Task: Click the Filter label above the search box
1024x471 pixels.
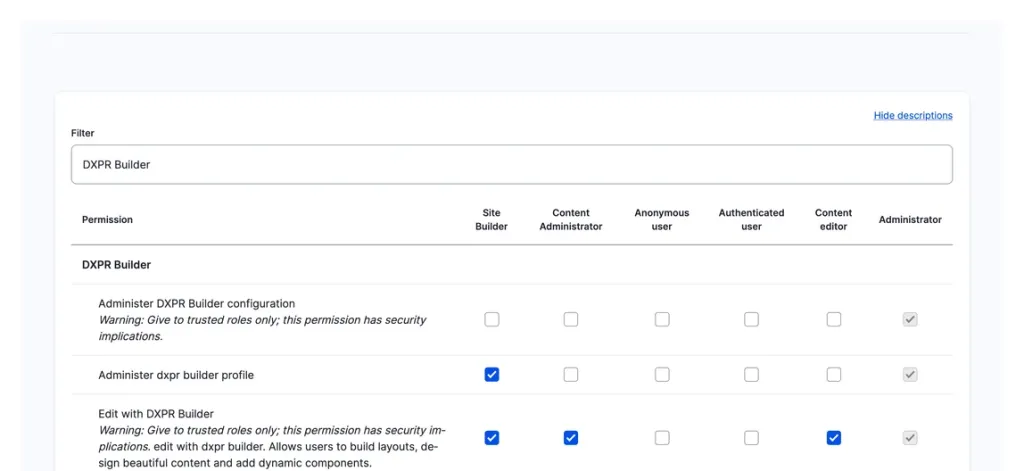Action: (83, 133)
